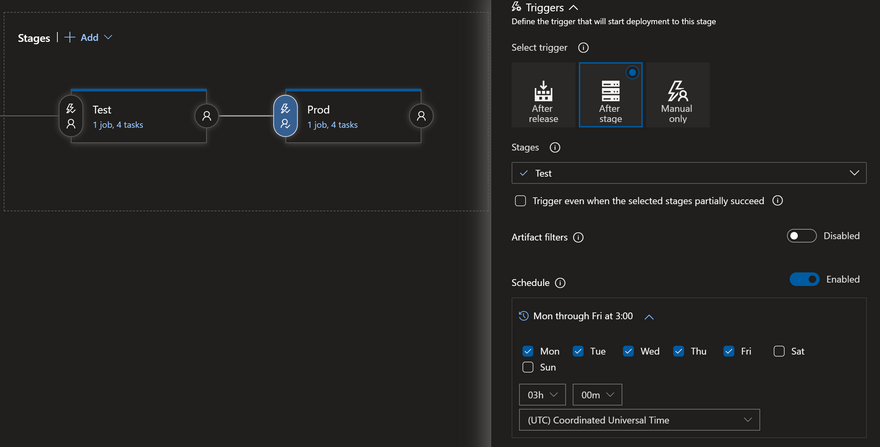Click Prod stage post-deployment conditions icon
This screenshot has height=447, width=880.
[x=421, y=116]
